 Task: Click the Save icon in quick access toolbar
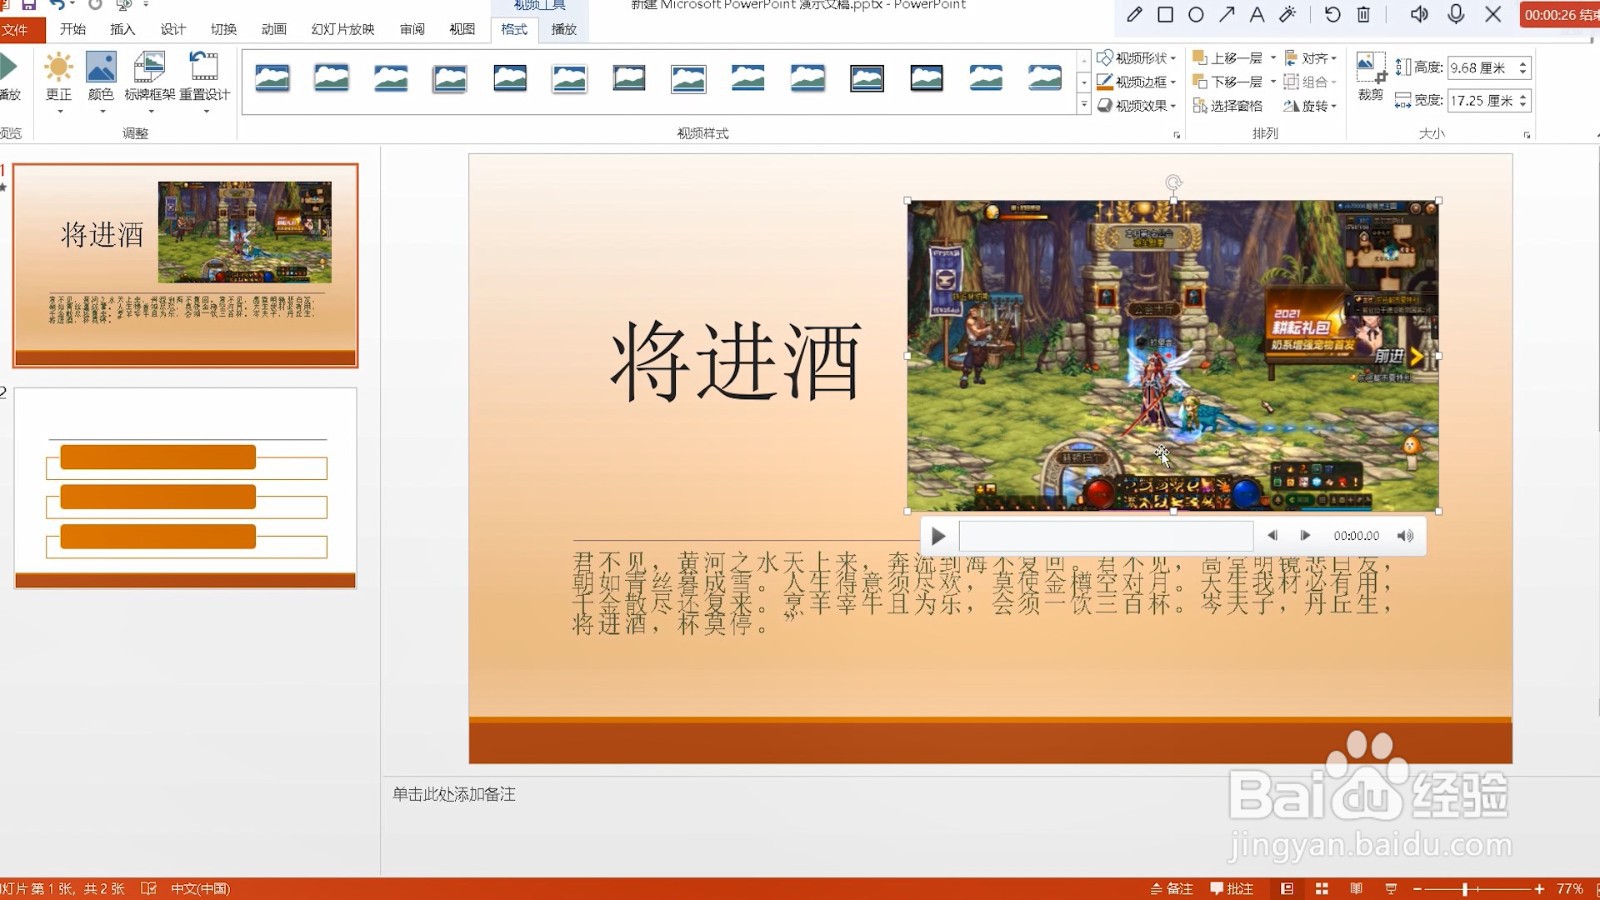click(29, 5)
